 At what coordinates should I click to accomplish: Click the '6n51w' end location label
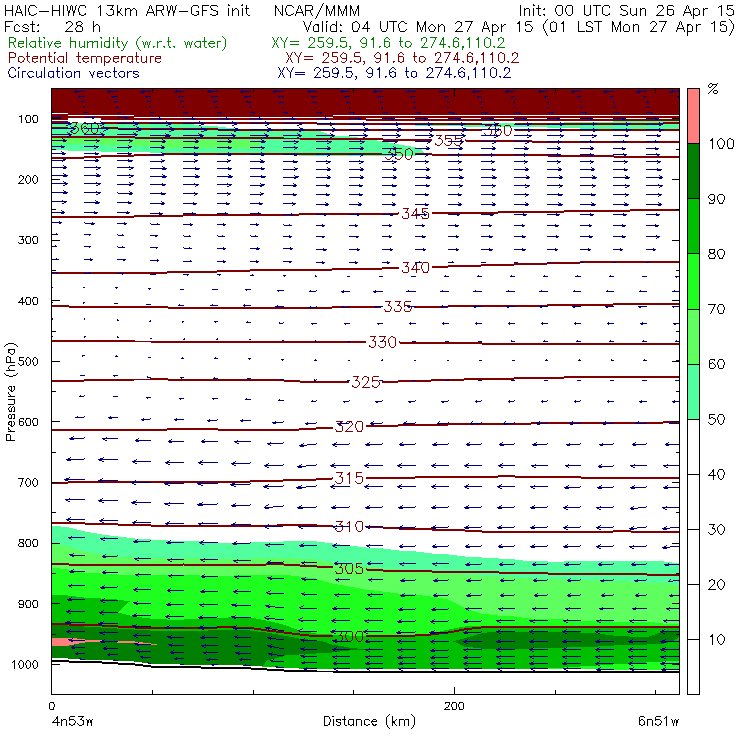click(658, 722)
